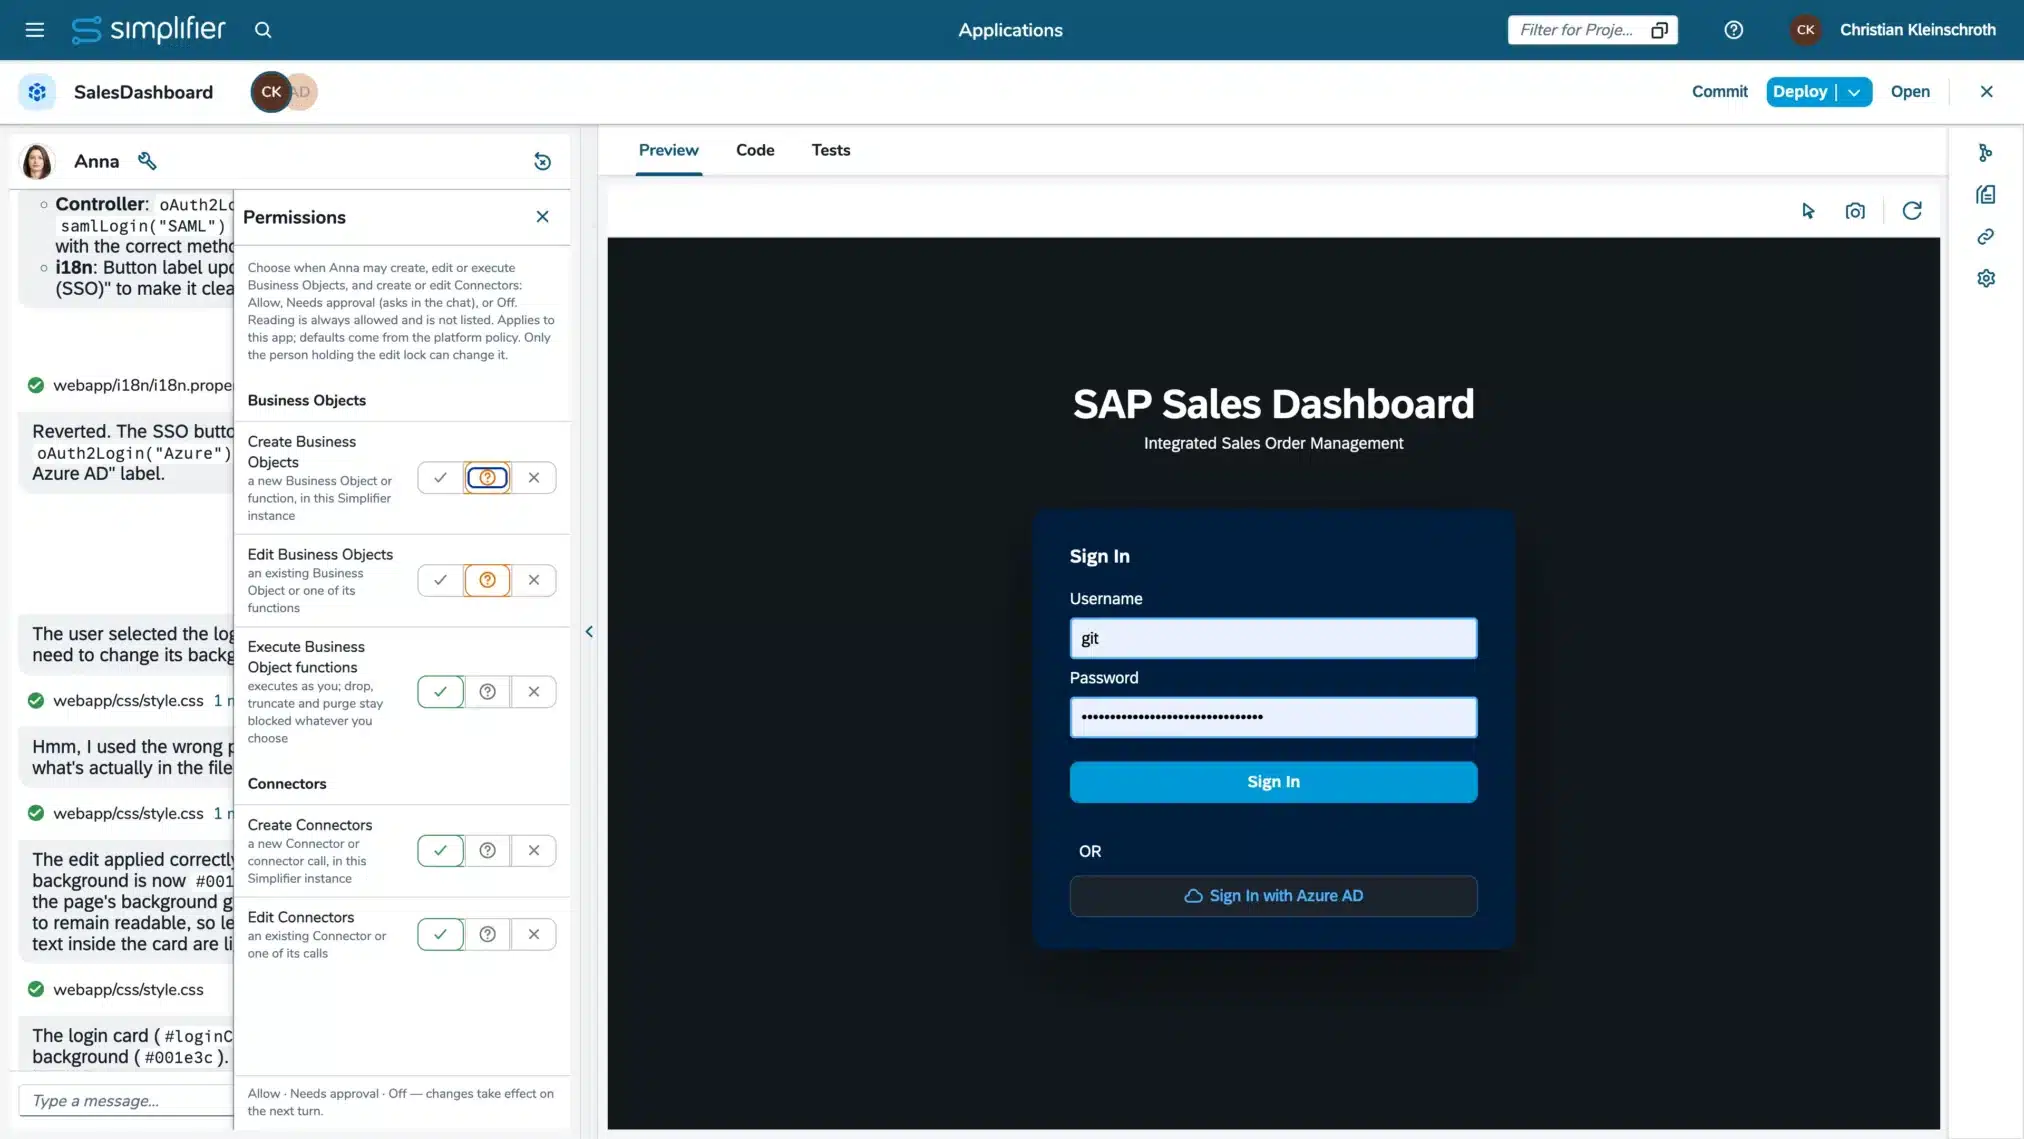Focus the Filter for Projects field
The width and height of the screenshot is (2024, 1139).
(1578, 30)
